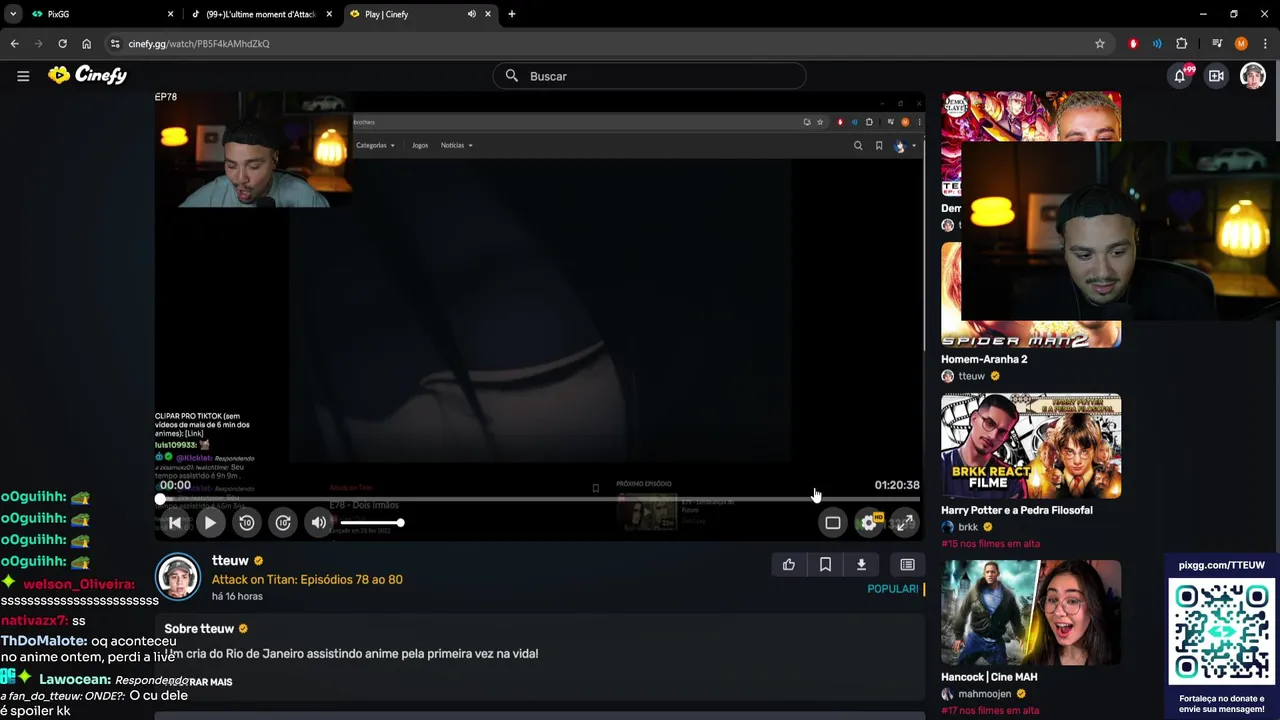Viewport: 1280px width, 720px height.
Task: Open the playlist list icon
Action: click(907, 565)
